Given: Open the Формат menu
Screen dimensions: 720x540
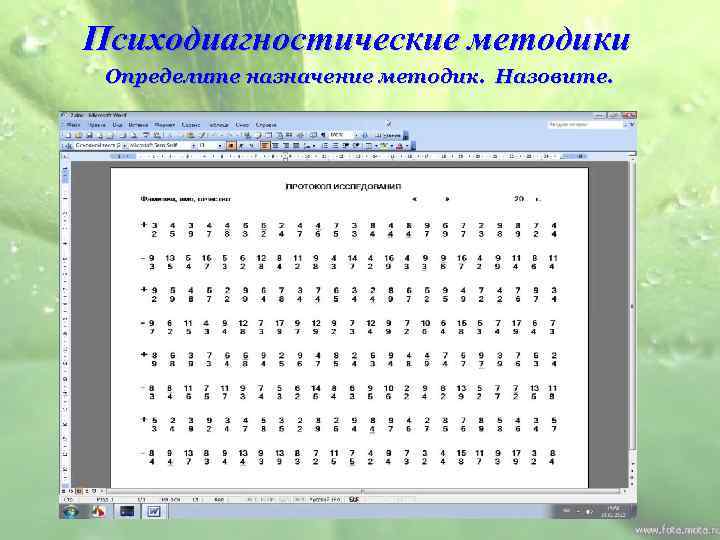Looking at the screenshot, I should pyautogui.click(x=164, y=125).
